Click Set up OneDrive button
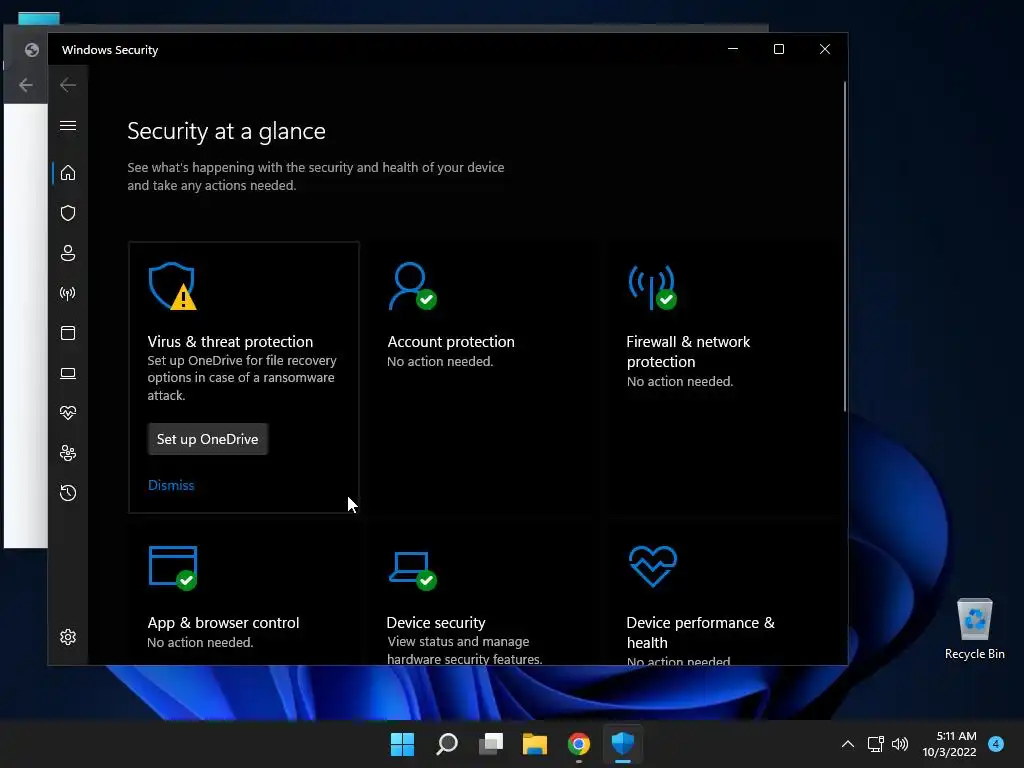This screenshot has width=1024, height=768. pos(208,439)
